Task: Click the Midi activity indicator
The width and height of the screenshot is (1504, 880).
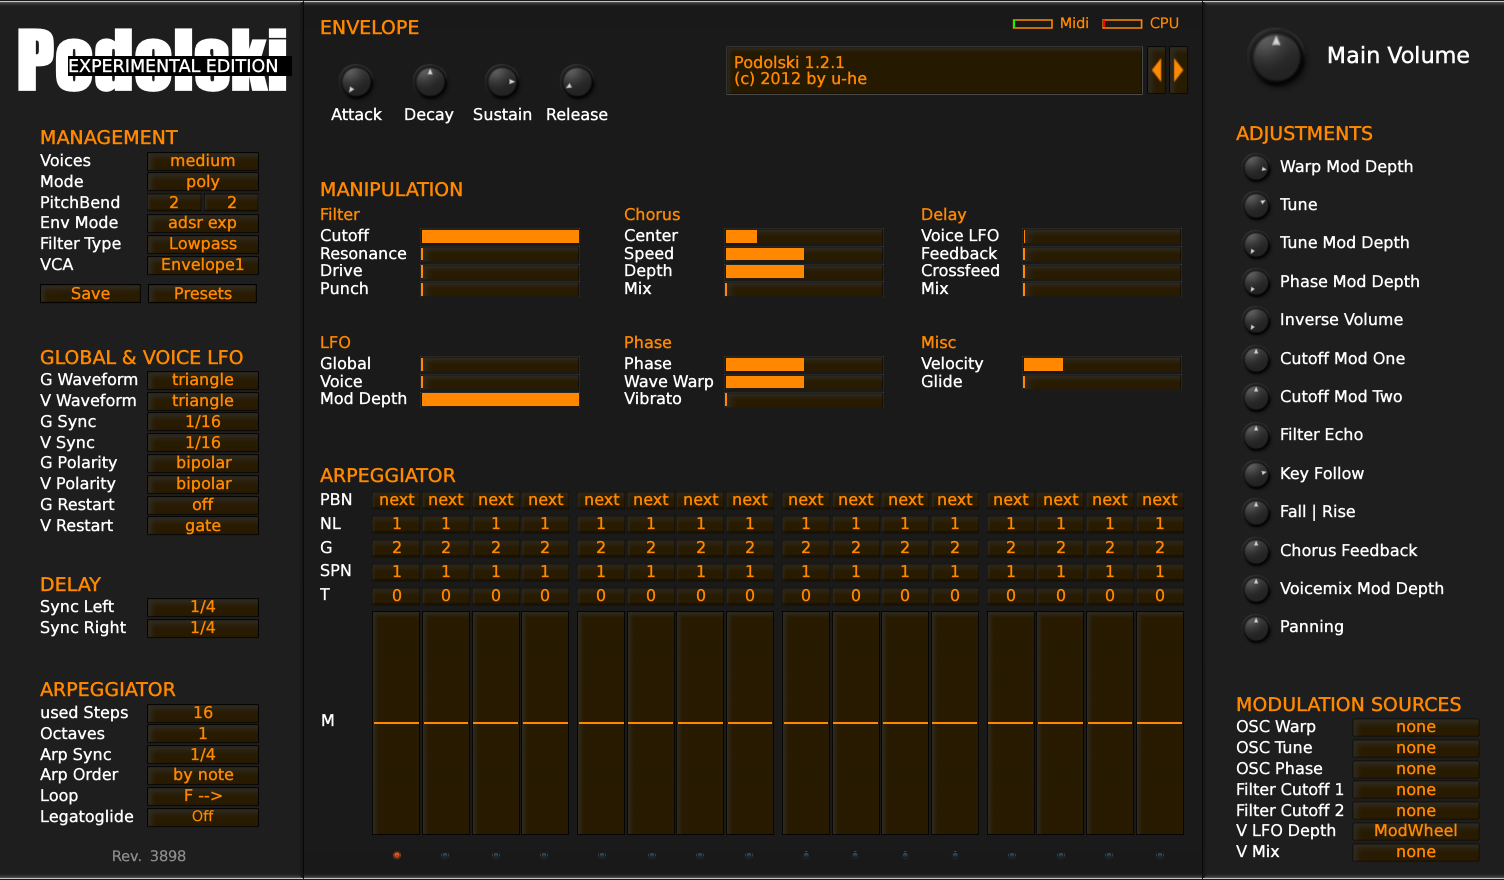Action: [1033, 24]
